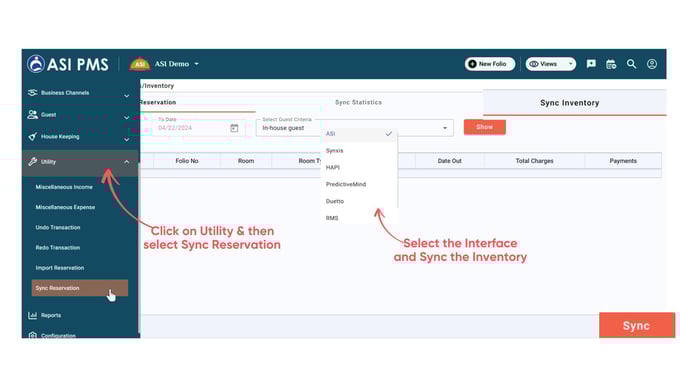
Task: Select RMS interface option
Action: click(359, 218)
